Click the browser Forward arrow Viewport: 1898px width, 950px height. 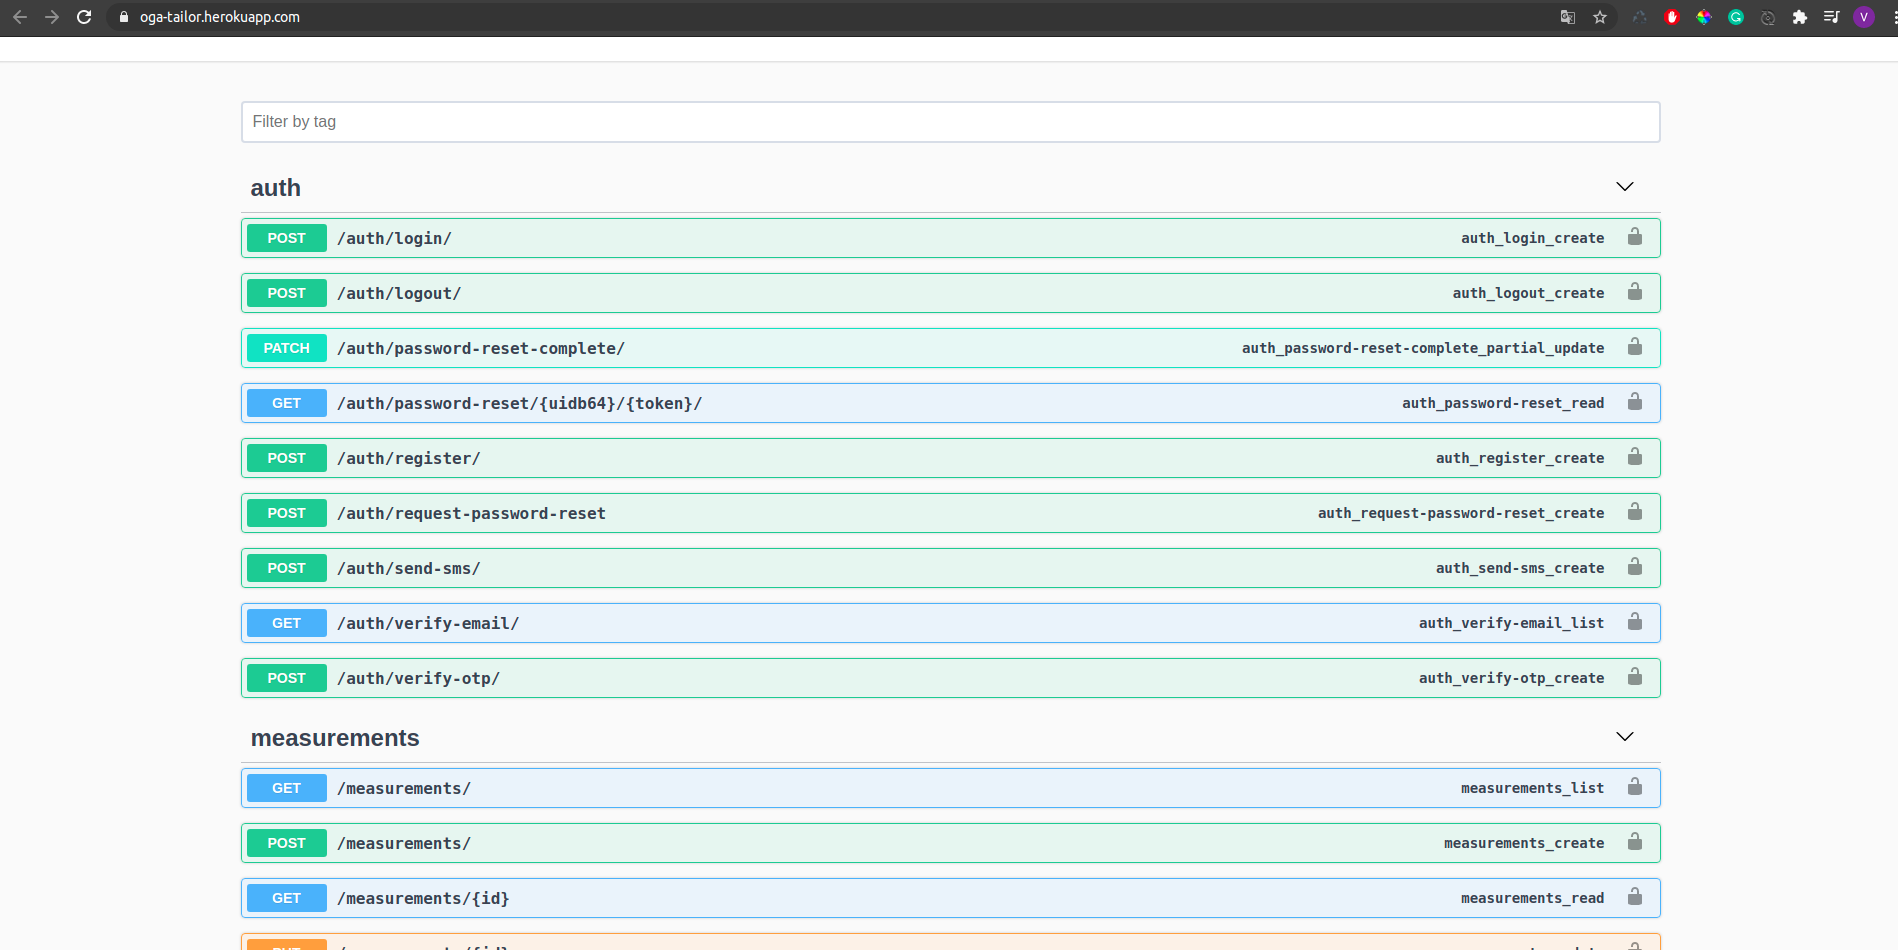[x=52, y=17]
